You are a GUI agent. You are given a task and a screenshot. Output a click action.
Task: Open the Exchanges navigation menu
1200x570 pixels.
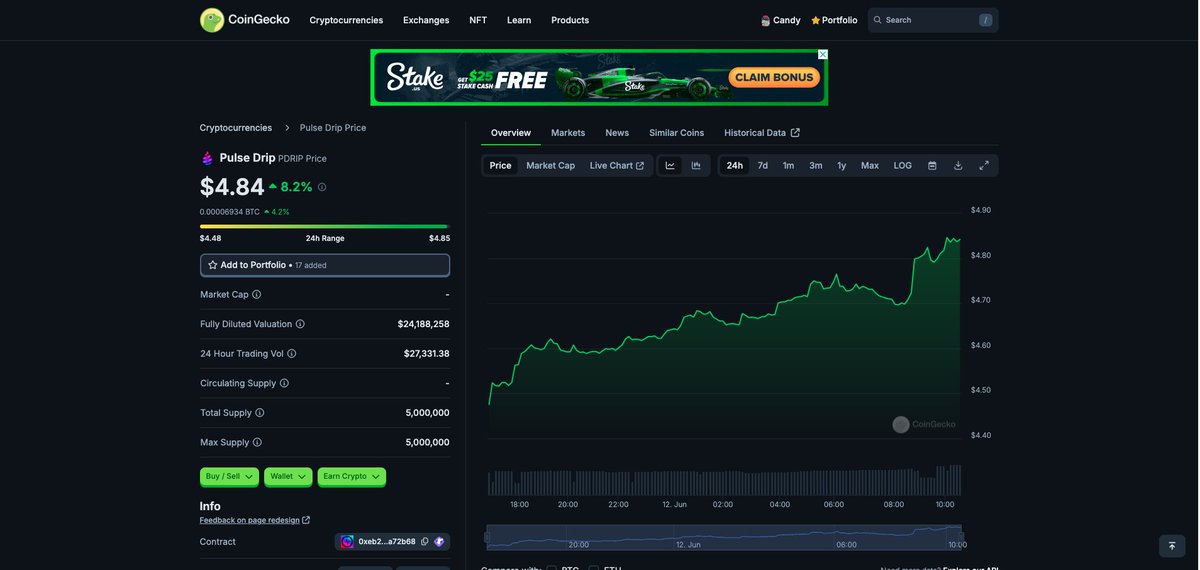point(426,20)
